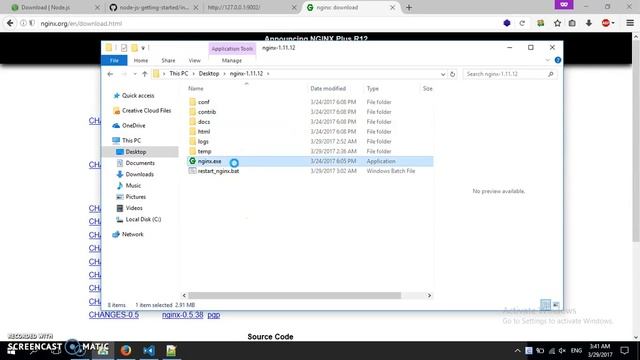The width and height of the screenshot is (640, 360).
Task: Click the nginx-0.5.38 download link
Action: [182, 315]
